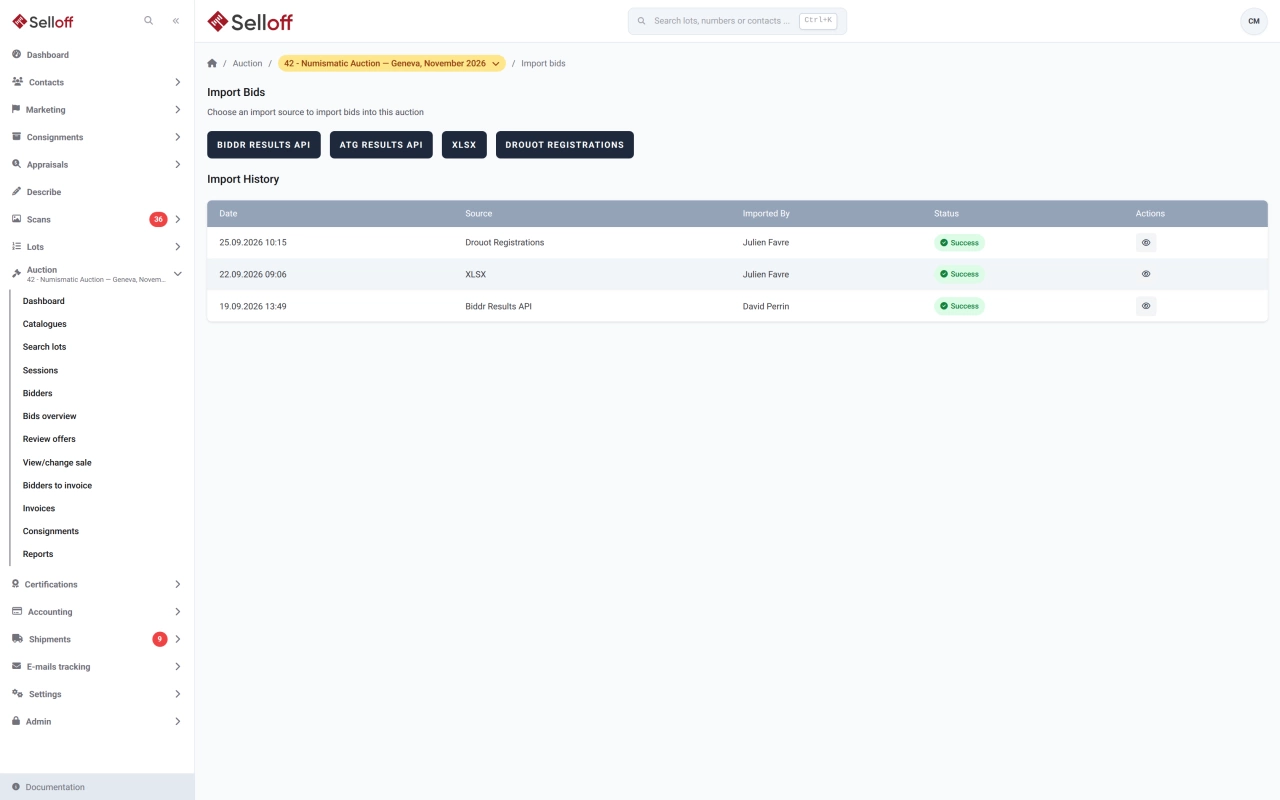The width and height of the screenshot is (1280, 800).
Task: Click the Marketing flag icon
Action: coord(16,110)
